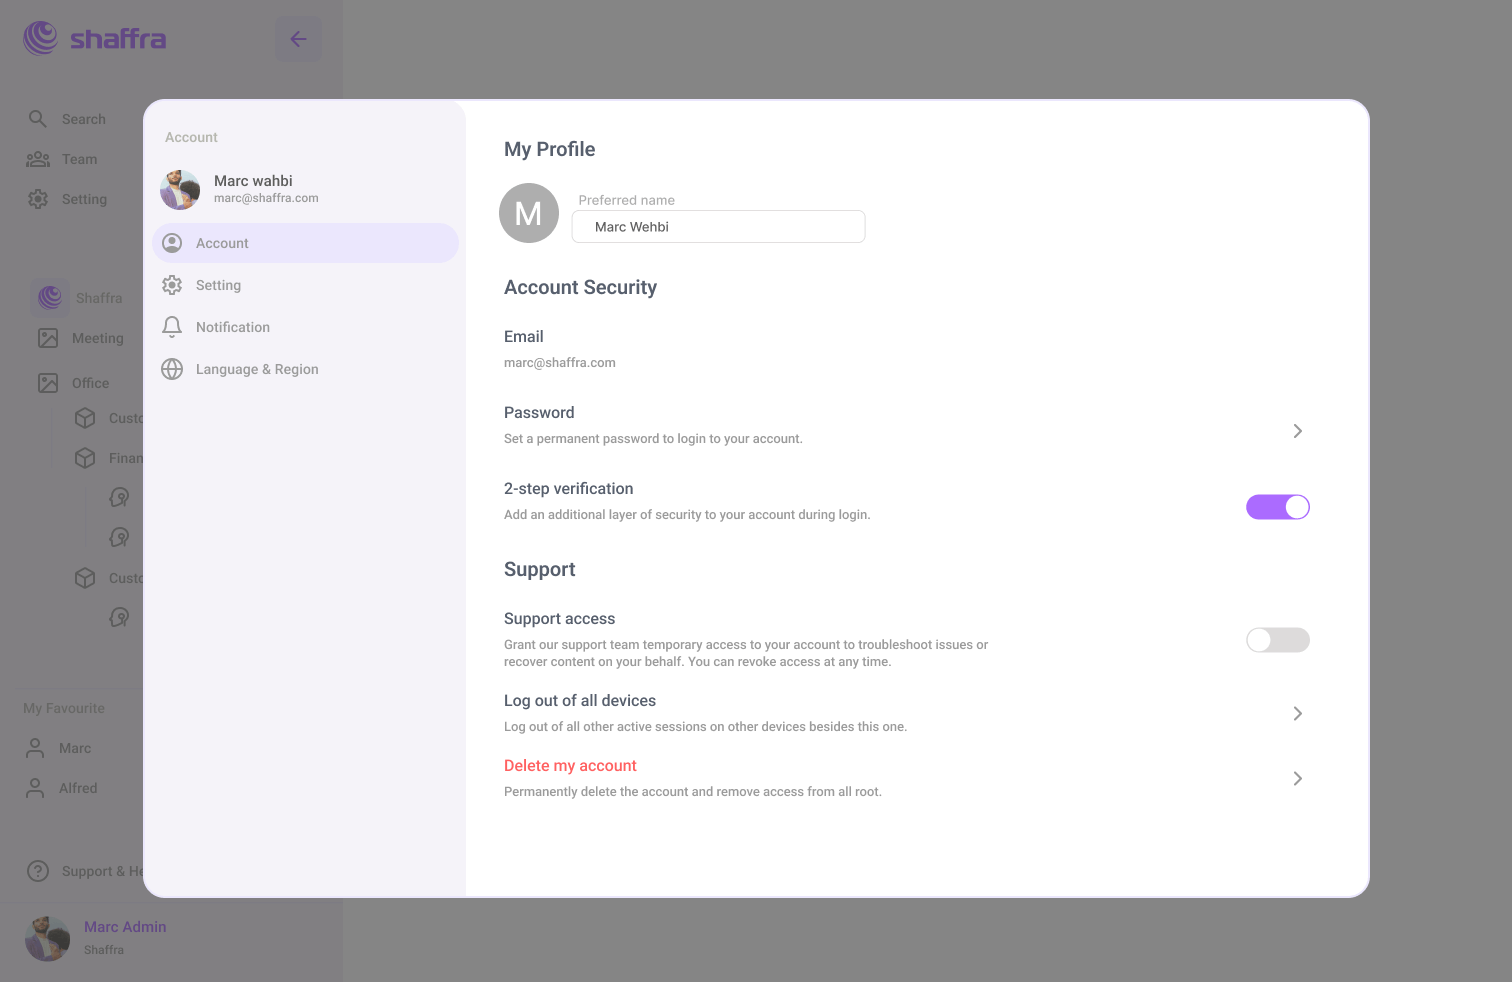This screenshot has width=1512, height=982.
Task: Click the Preferred name input field
Action: [718, 227]
